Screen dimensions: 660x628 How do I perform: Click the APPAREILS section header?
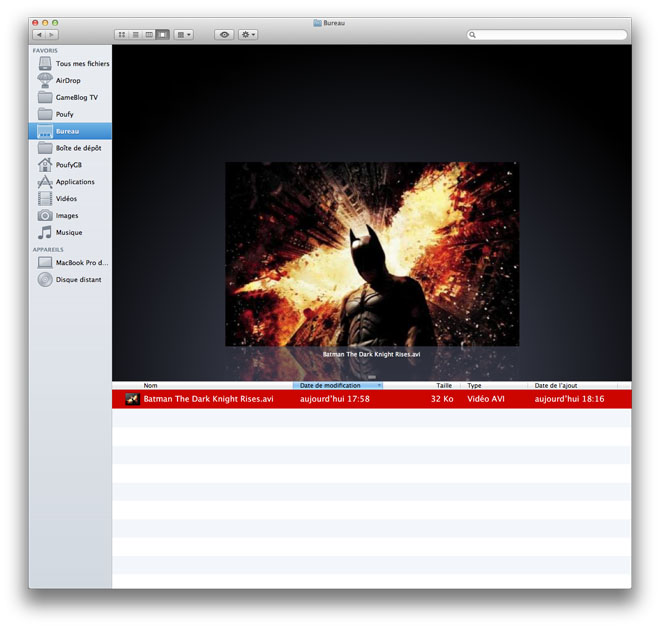tap(48, 250)
